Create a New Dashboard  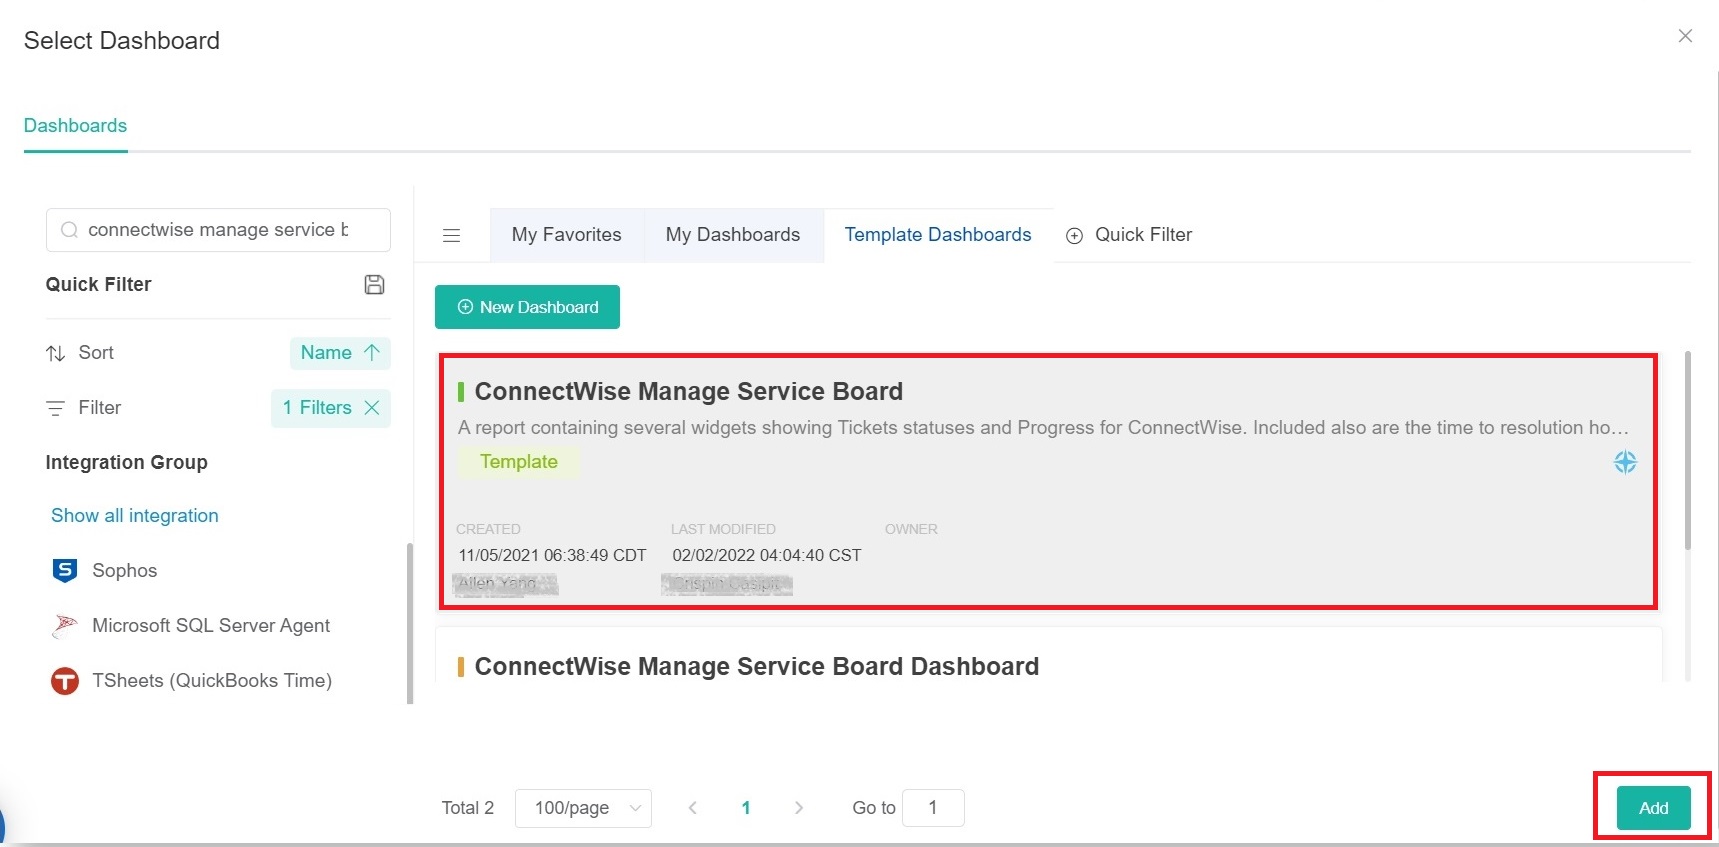click(527, 307)
